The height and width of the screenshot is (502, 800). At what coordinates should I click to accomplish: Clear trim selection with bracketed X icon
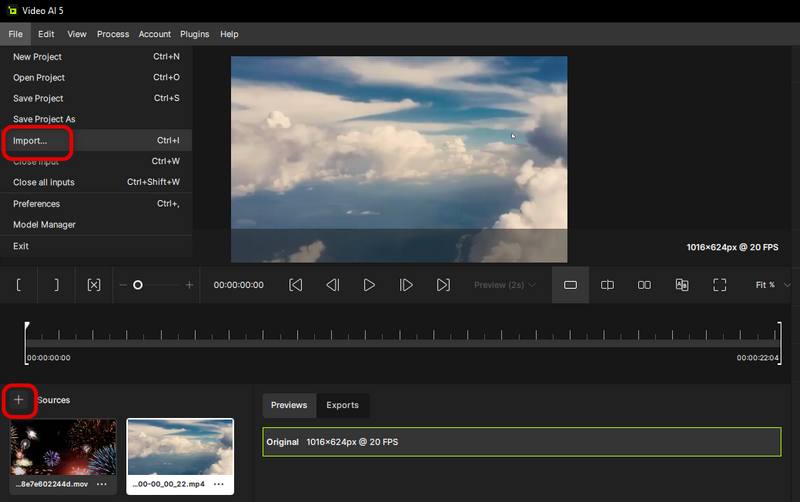click(x=94, y=285)
